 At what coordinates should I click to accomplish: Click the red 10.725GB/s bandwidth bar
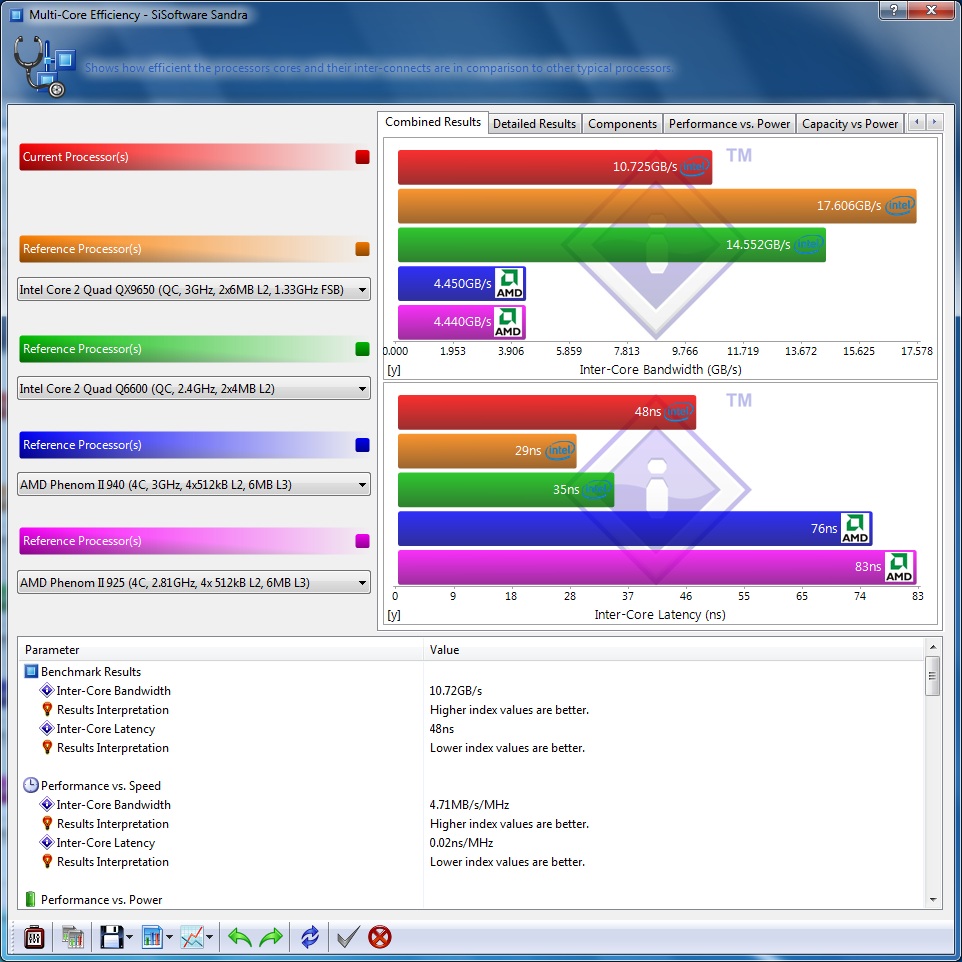coord(555,167)
